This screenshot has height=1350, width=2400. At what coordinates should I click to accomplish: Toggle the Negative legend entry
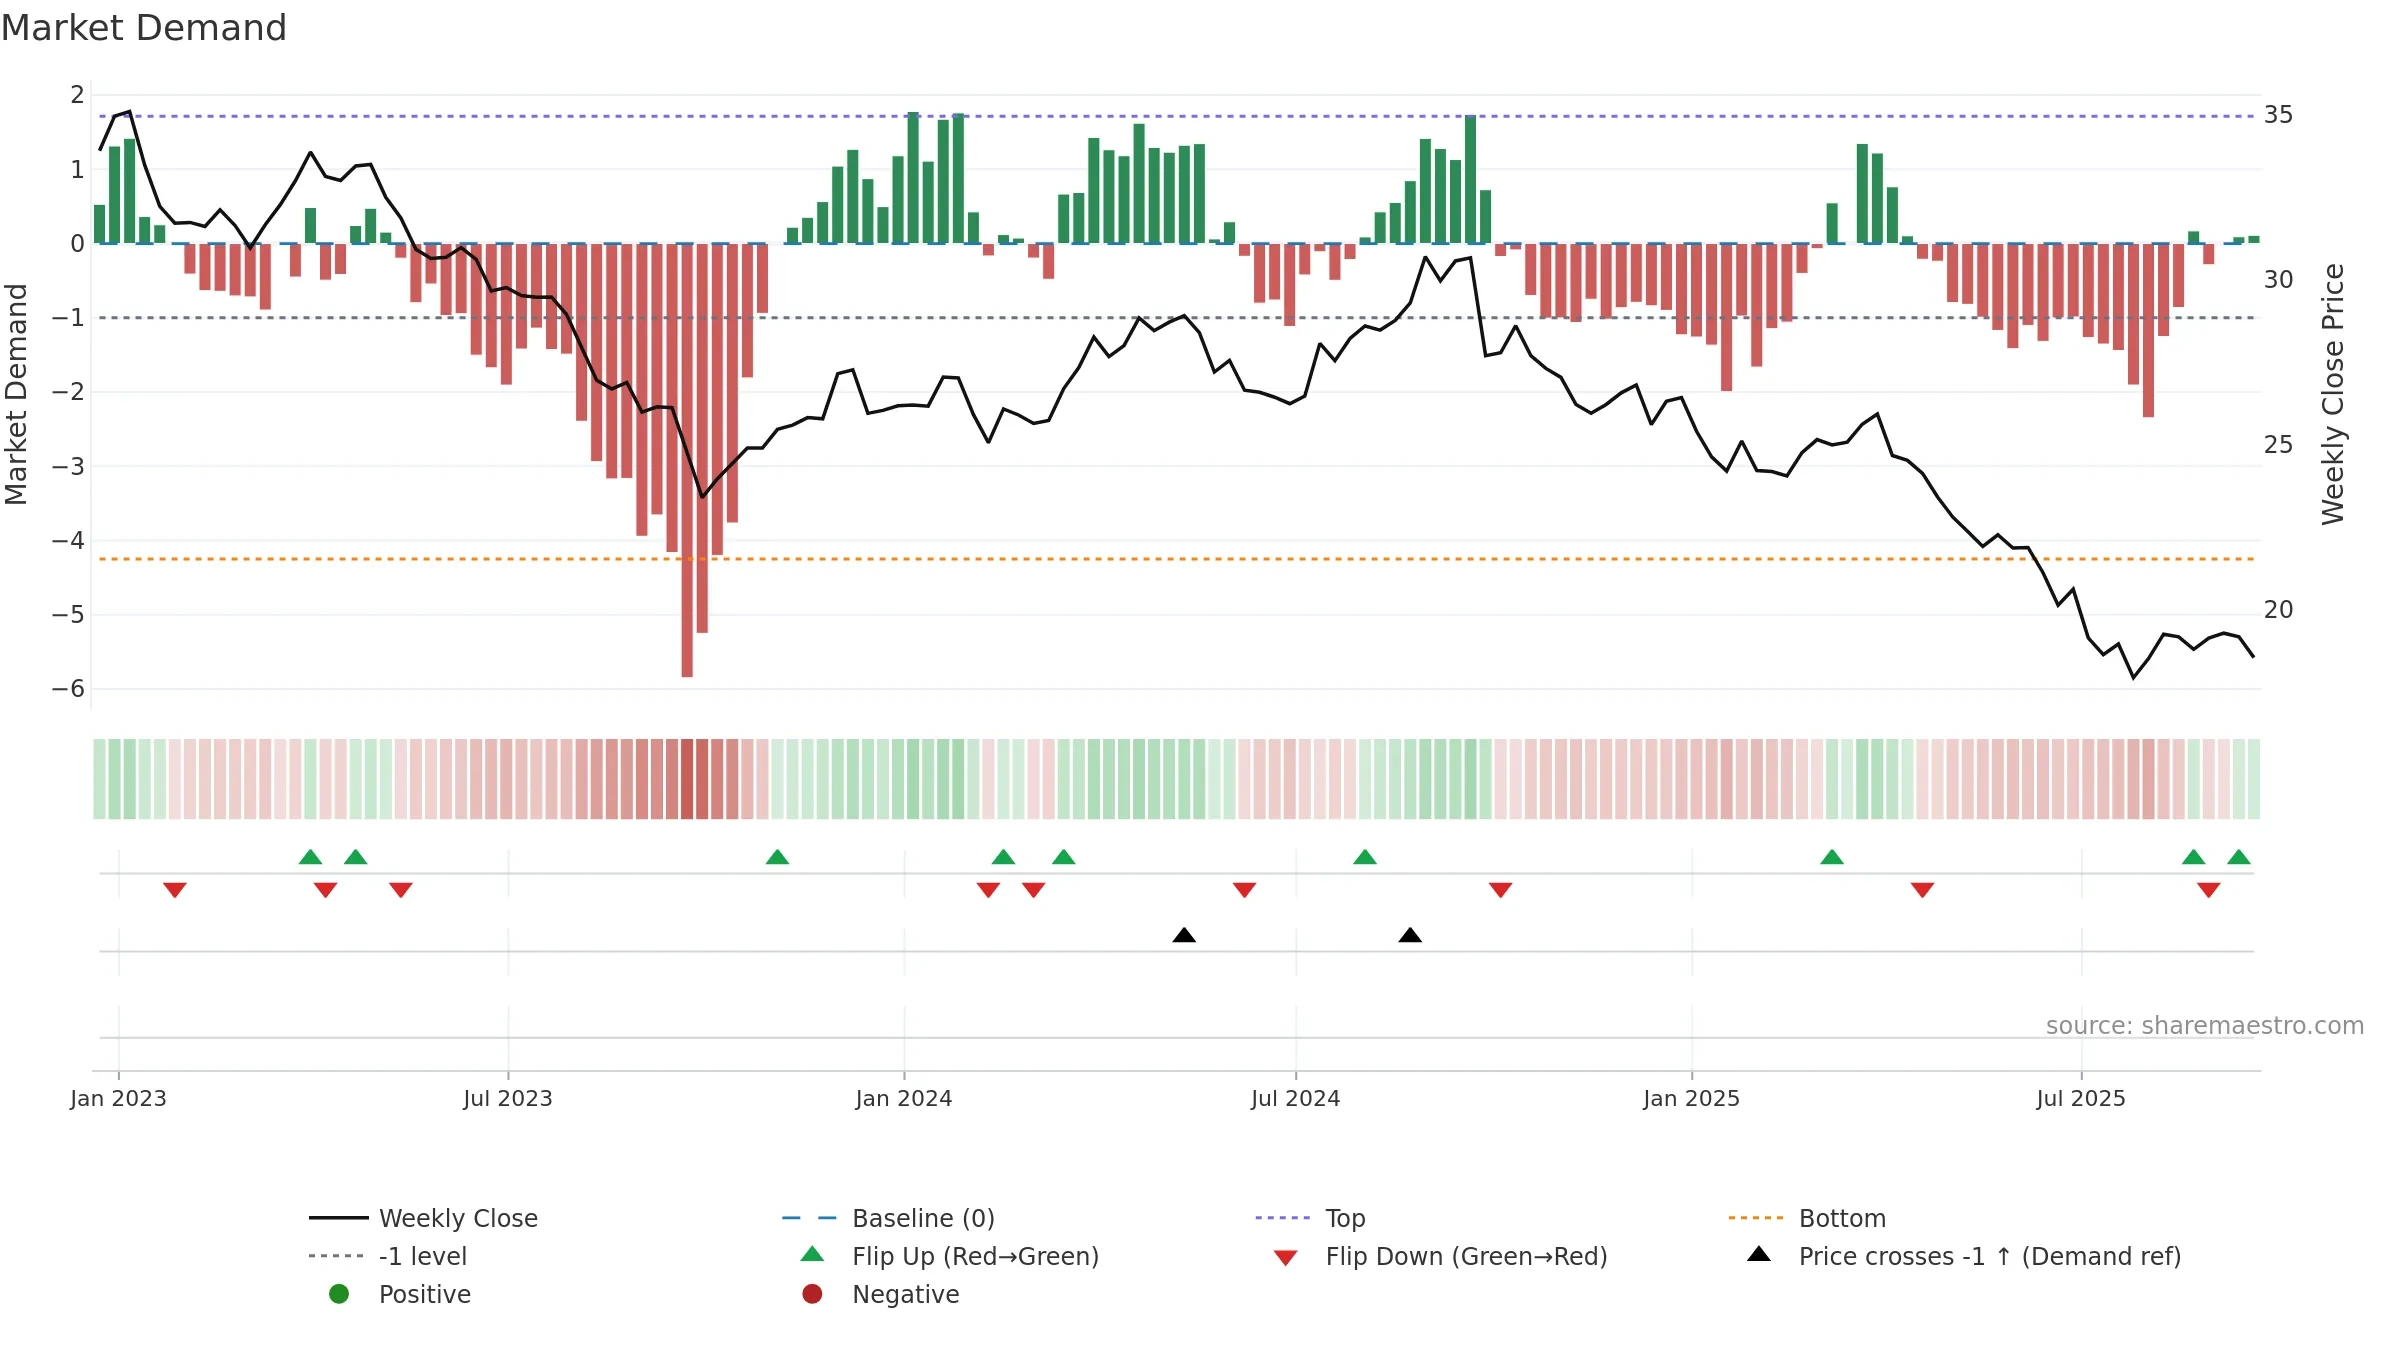pyautogui.click(x=880, y=1294)
